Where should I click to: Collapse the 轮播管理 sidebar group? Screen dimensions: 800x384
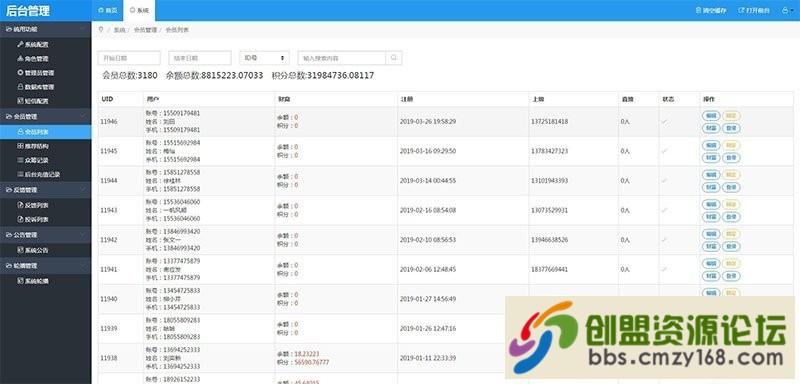pos(45,266)
